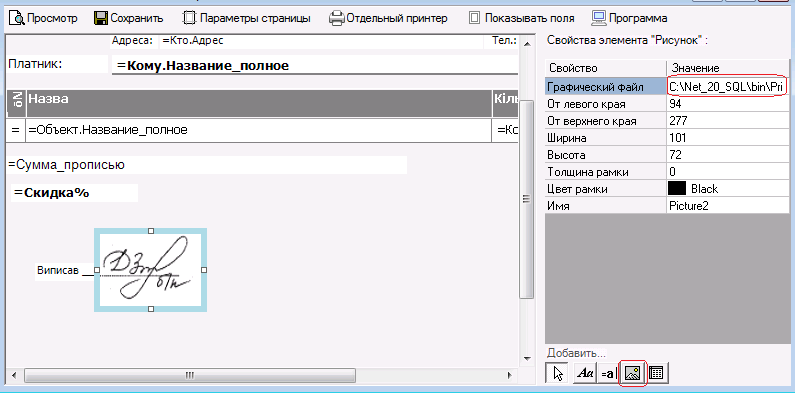Open the Просмотр preview tool

[x=44, y=19]
